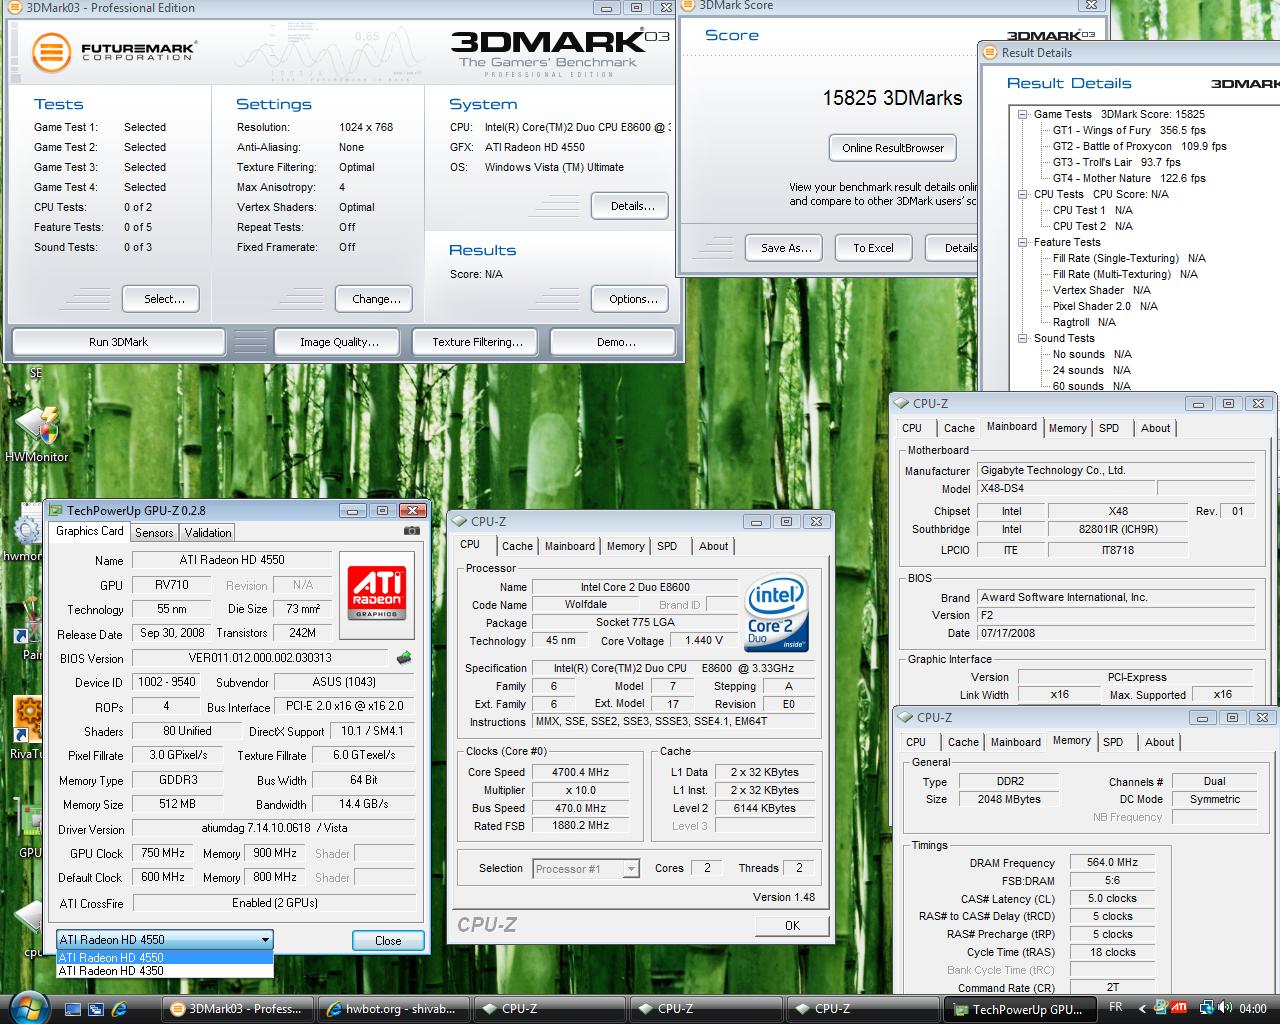Collapse the Feature Tests tree node

point(1023,242)
